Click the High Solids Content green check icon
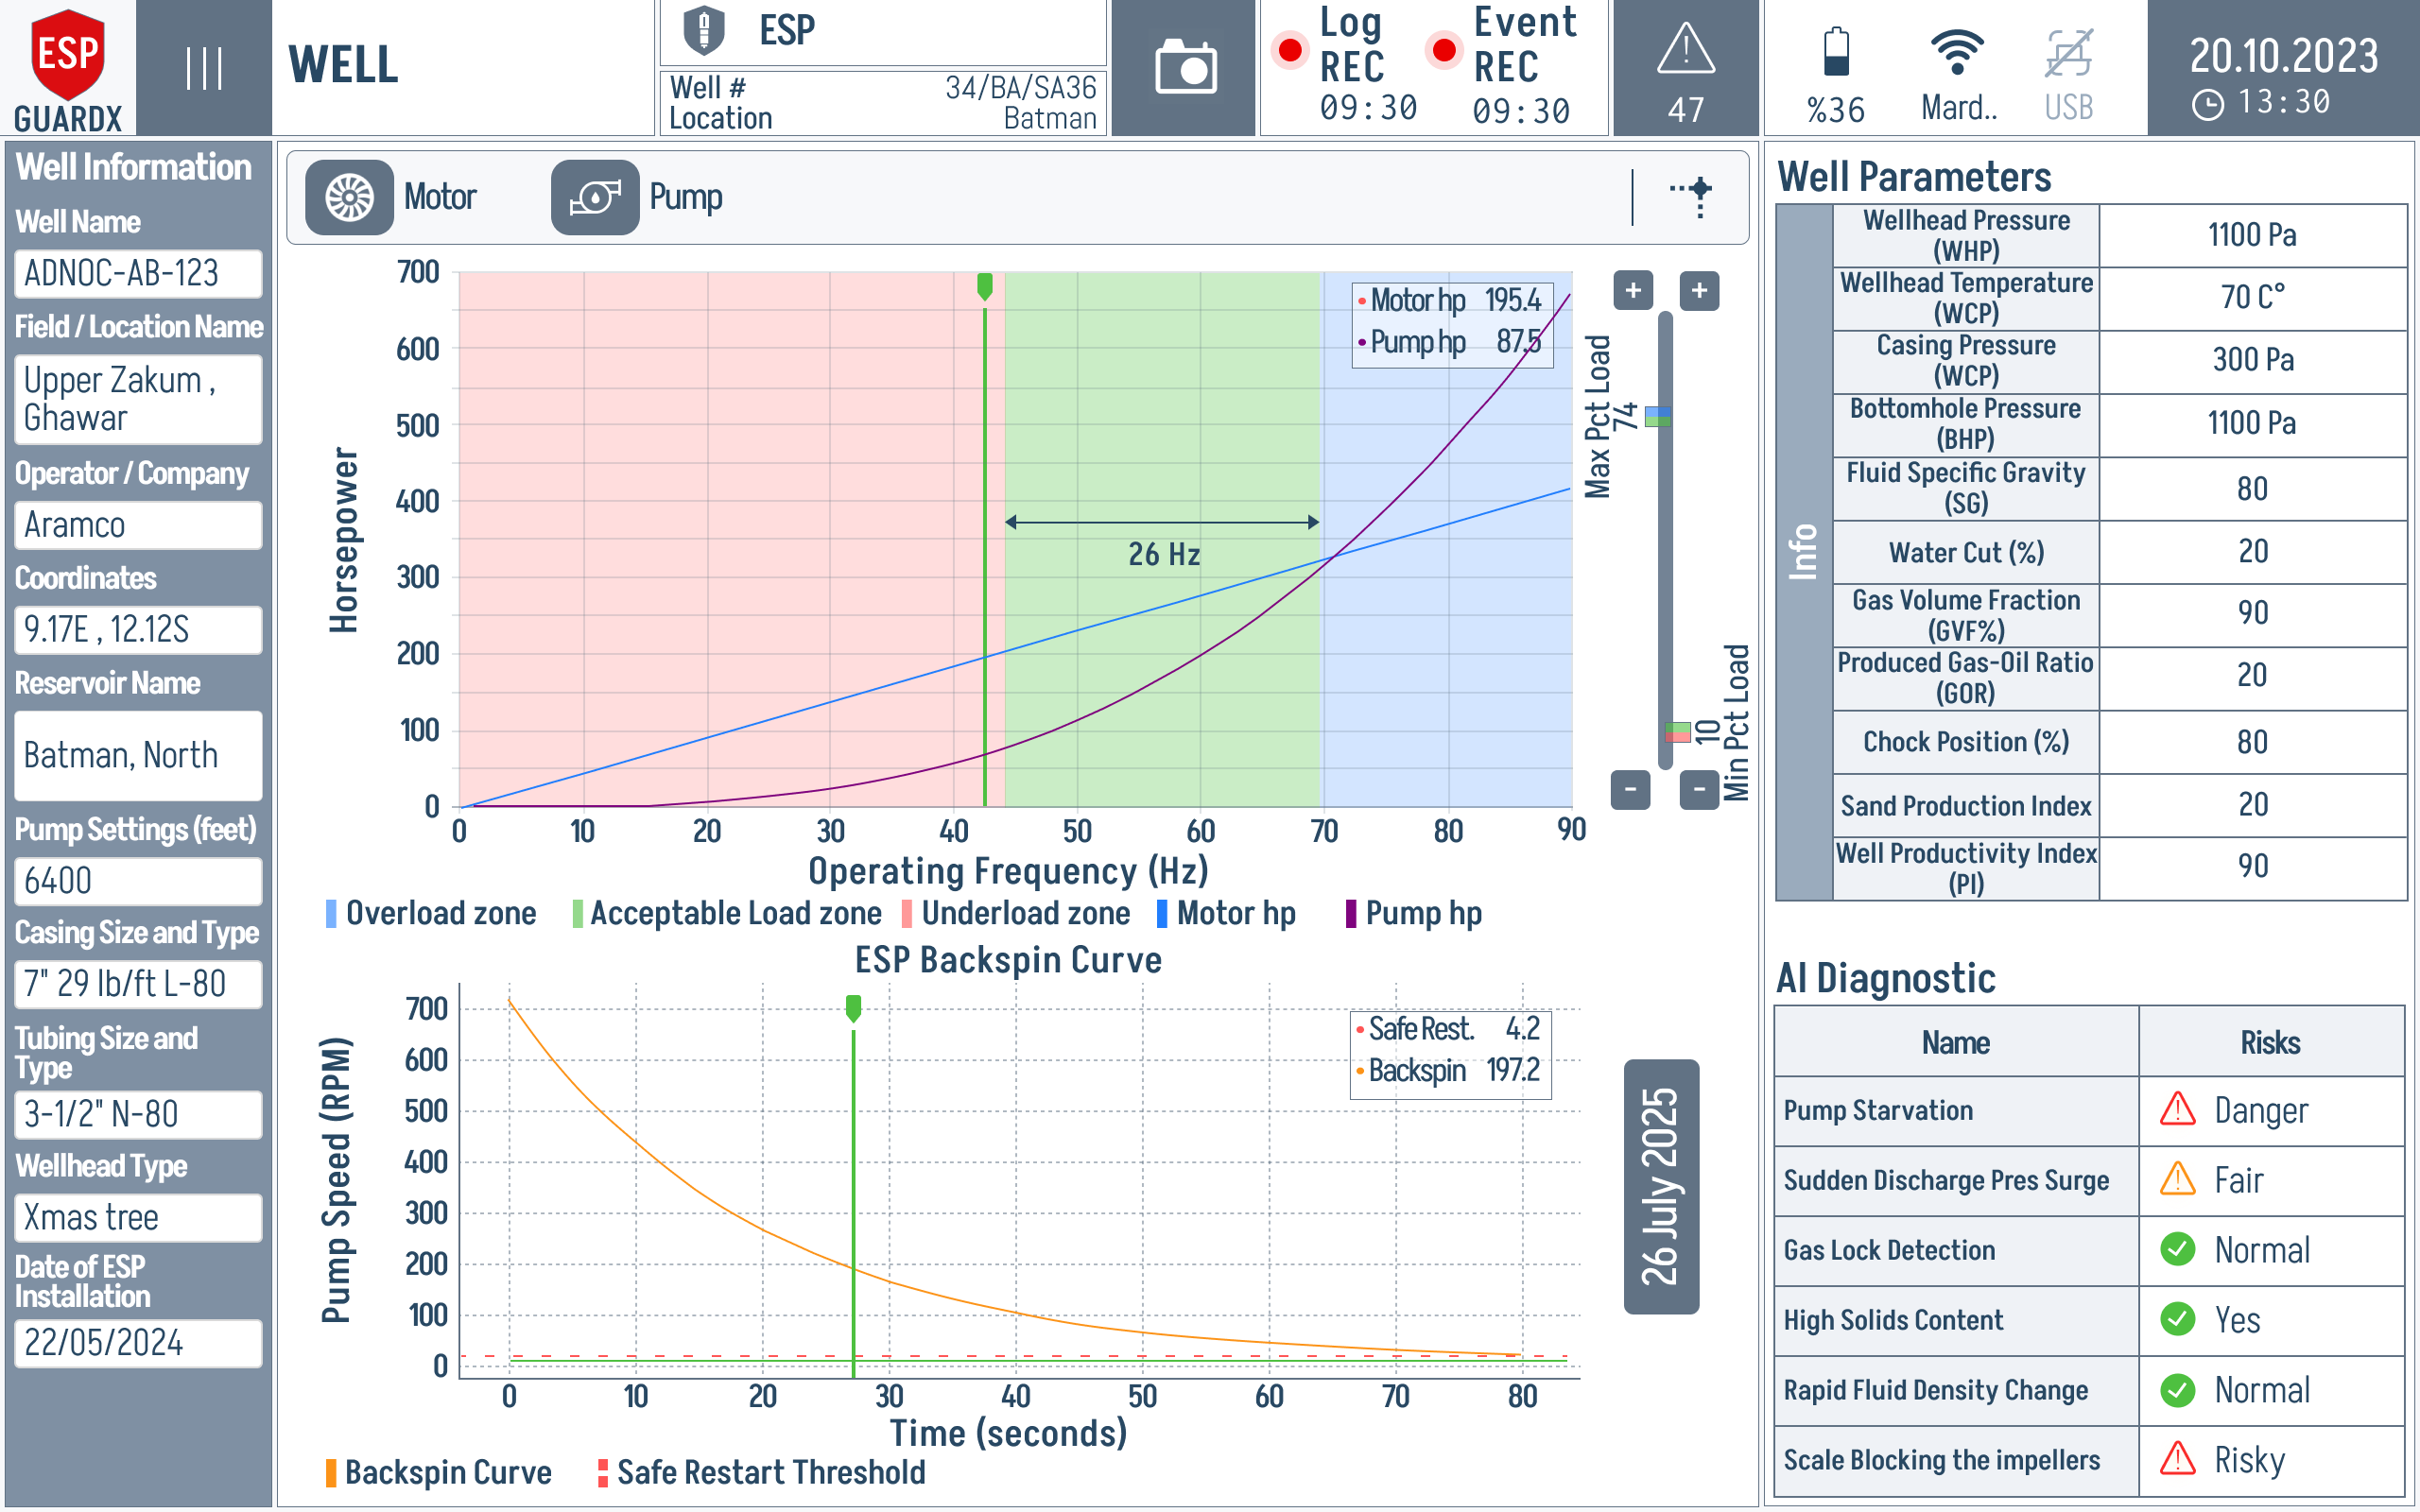Screen dimensions: 2420x1512 click(2177, 1320)
